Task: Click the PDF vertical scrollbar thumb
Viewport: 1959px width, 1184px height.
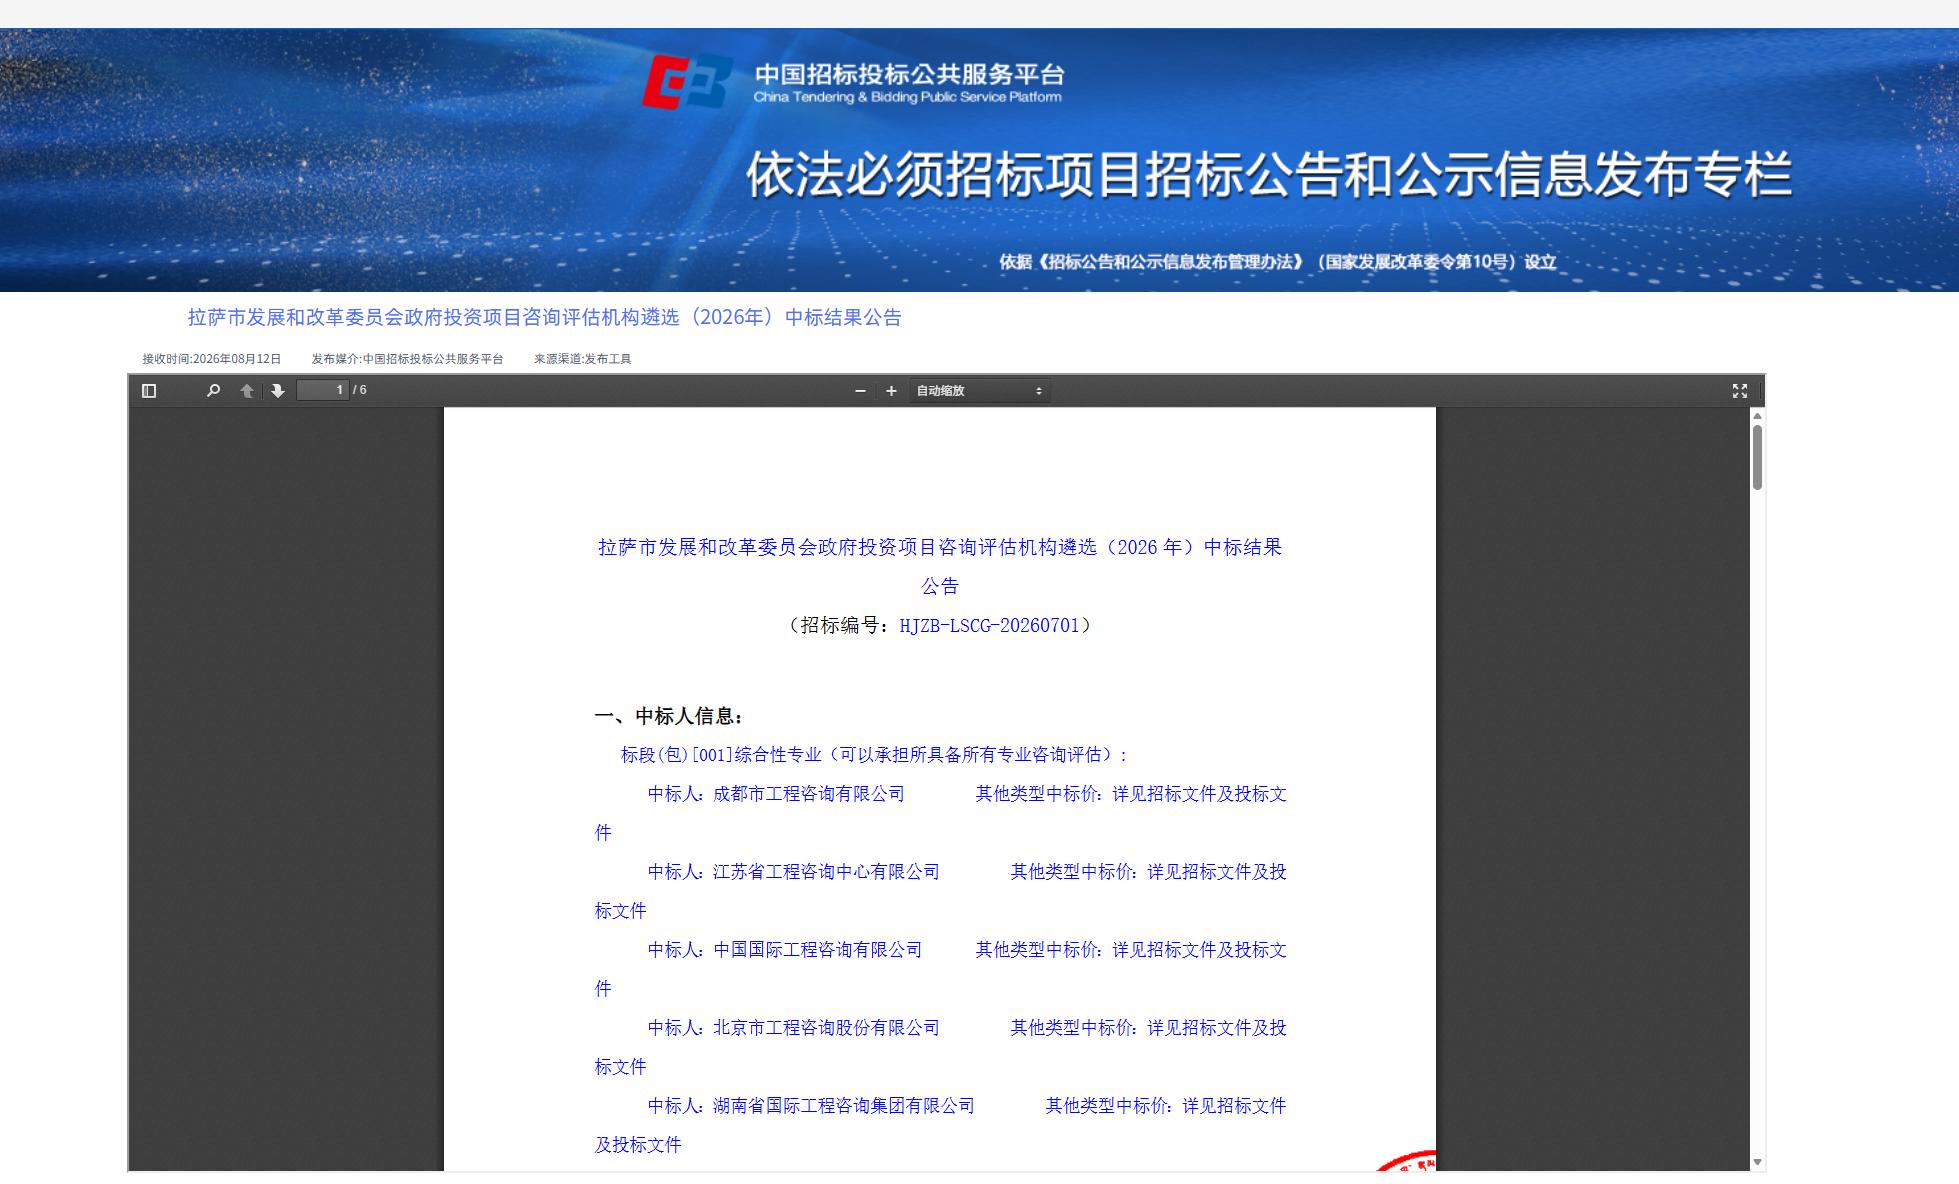Action: (x=1757, y=457)
